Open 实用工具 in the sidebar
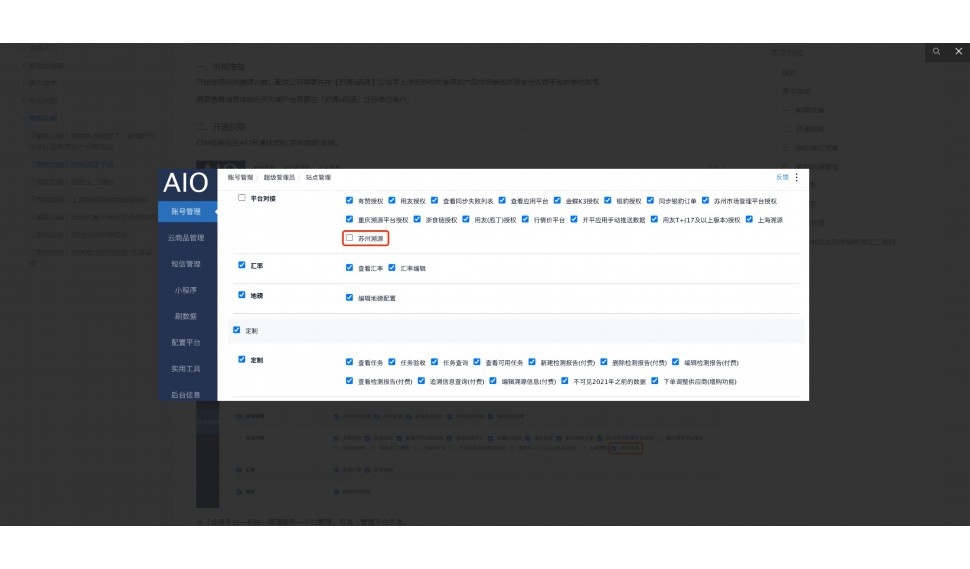Viewport: 970px width, 569px height. pyautogui.click(x=186, y=369)
